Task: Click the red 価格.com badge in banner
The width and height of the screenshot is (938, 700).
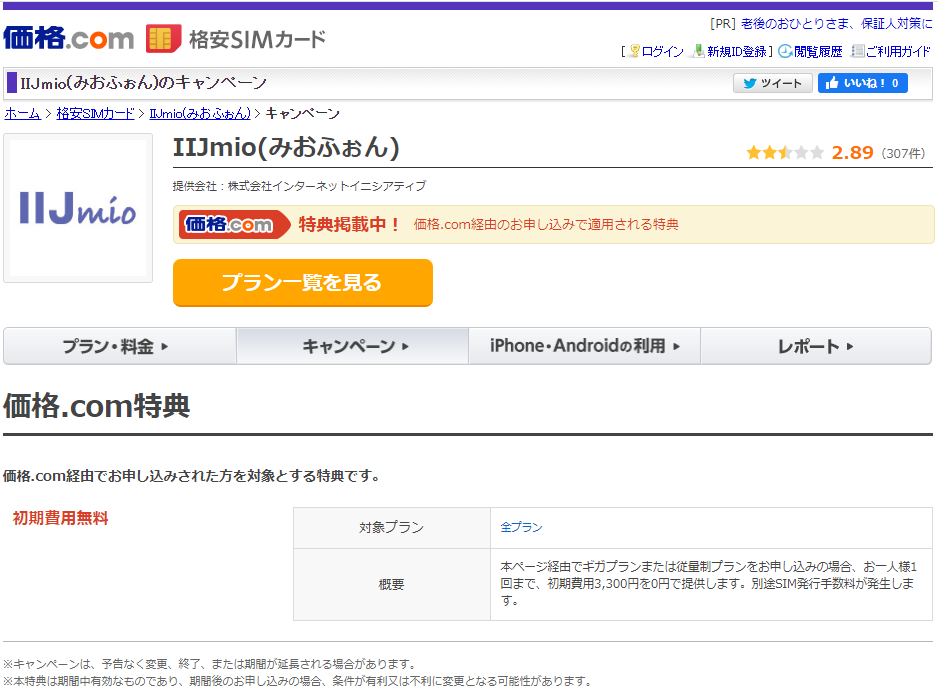Action: pos(234,224)
